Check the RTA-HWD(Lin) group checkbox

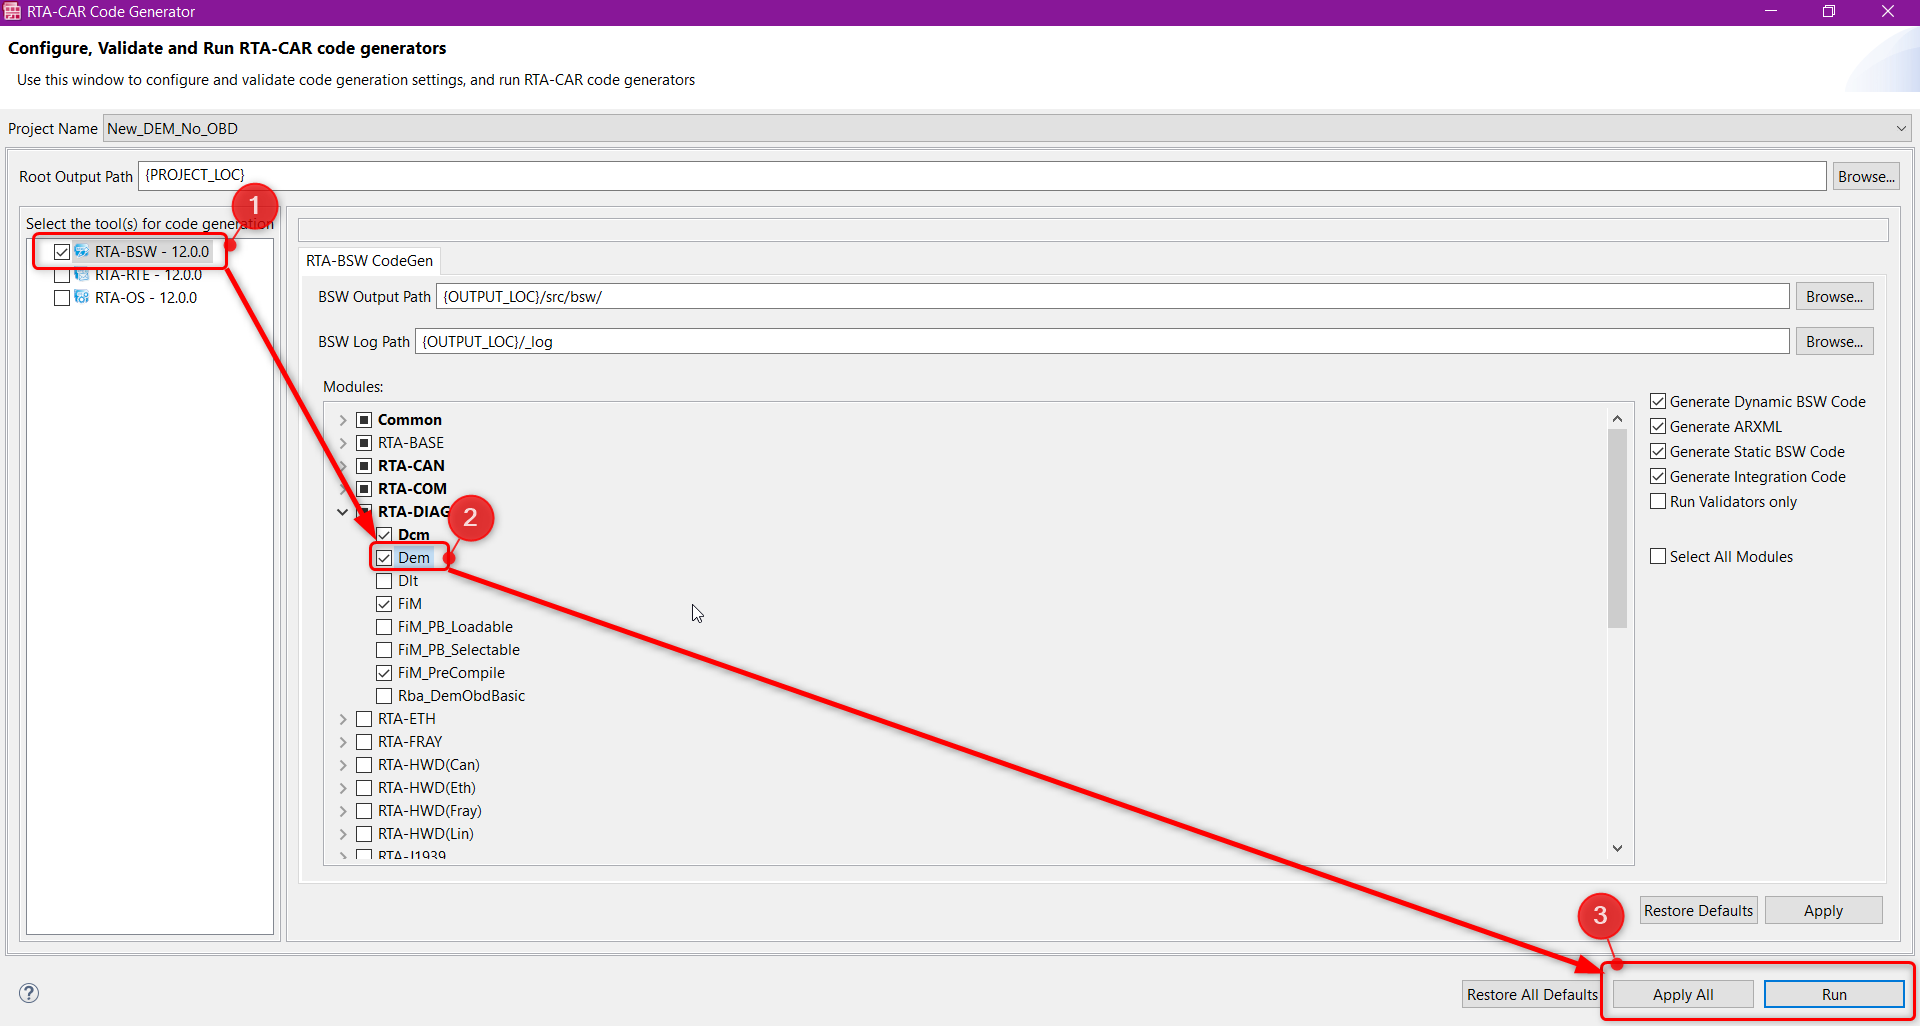364,834
